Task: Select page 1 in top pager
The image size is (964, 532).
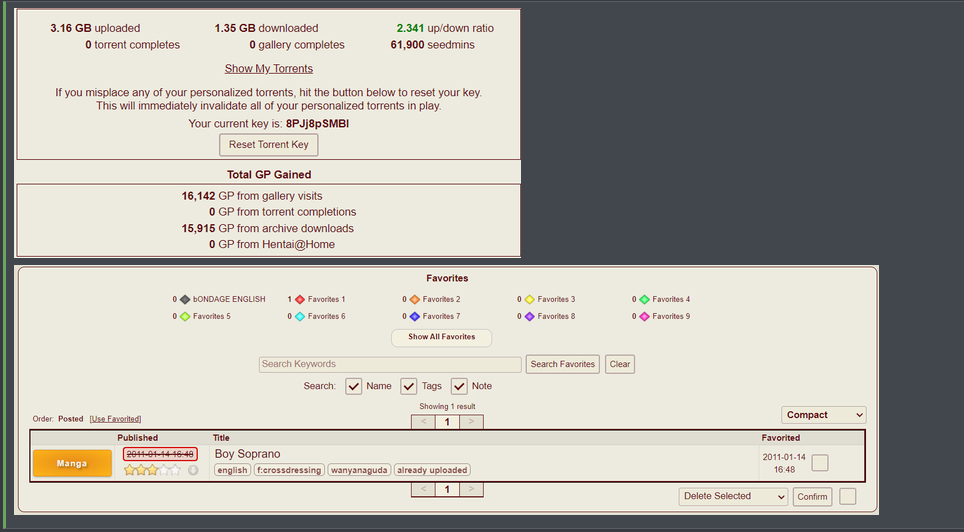Action: (x=447, y=422)
